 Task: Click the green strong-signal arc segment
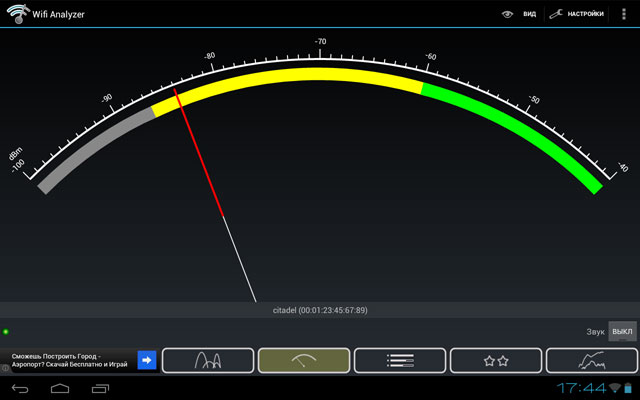(x=518, y=129)
